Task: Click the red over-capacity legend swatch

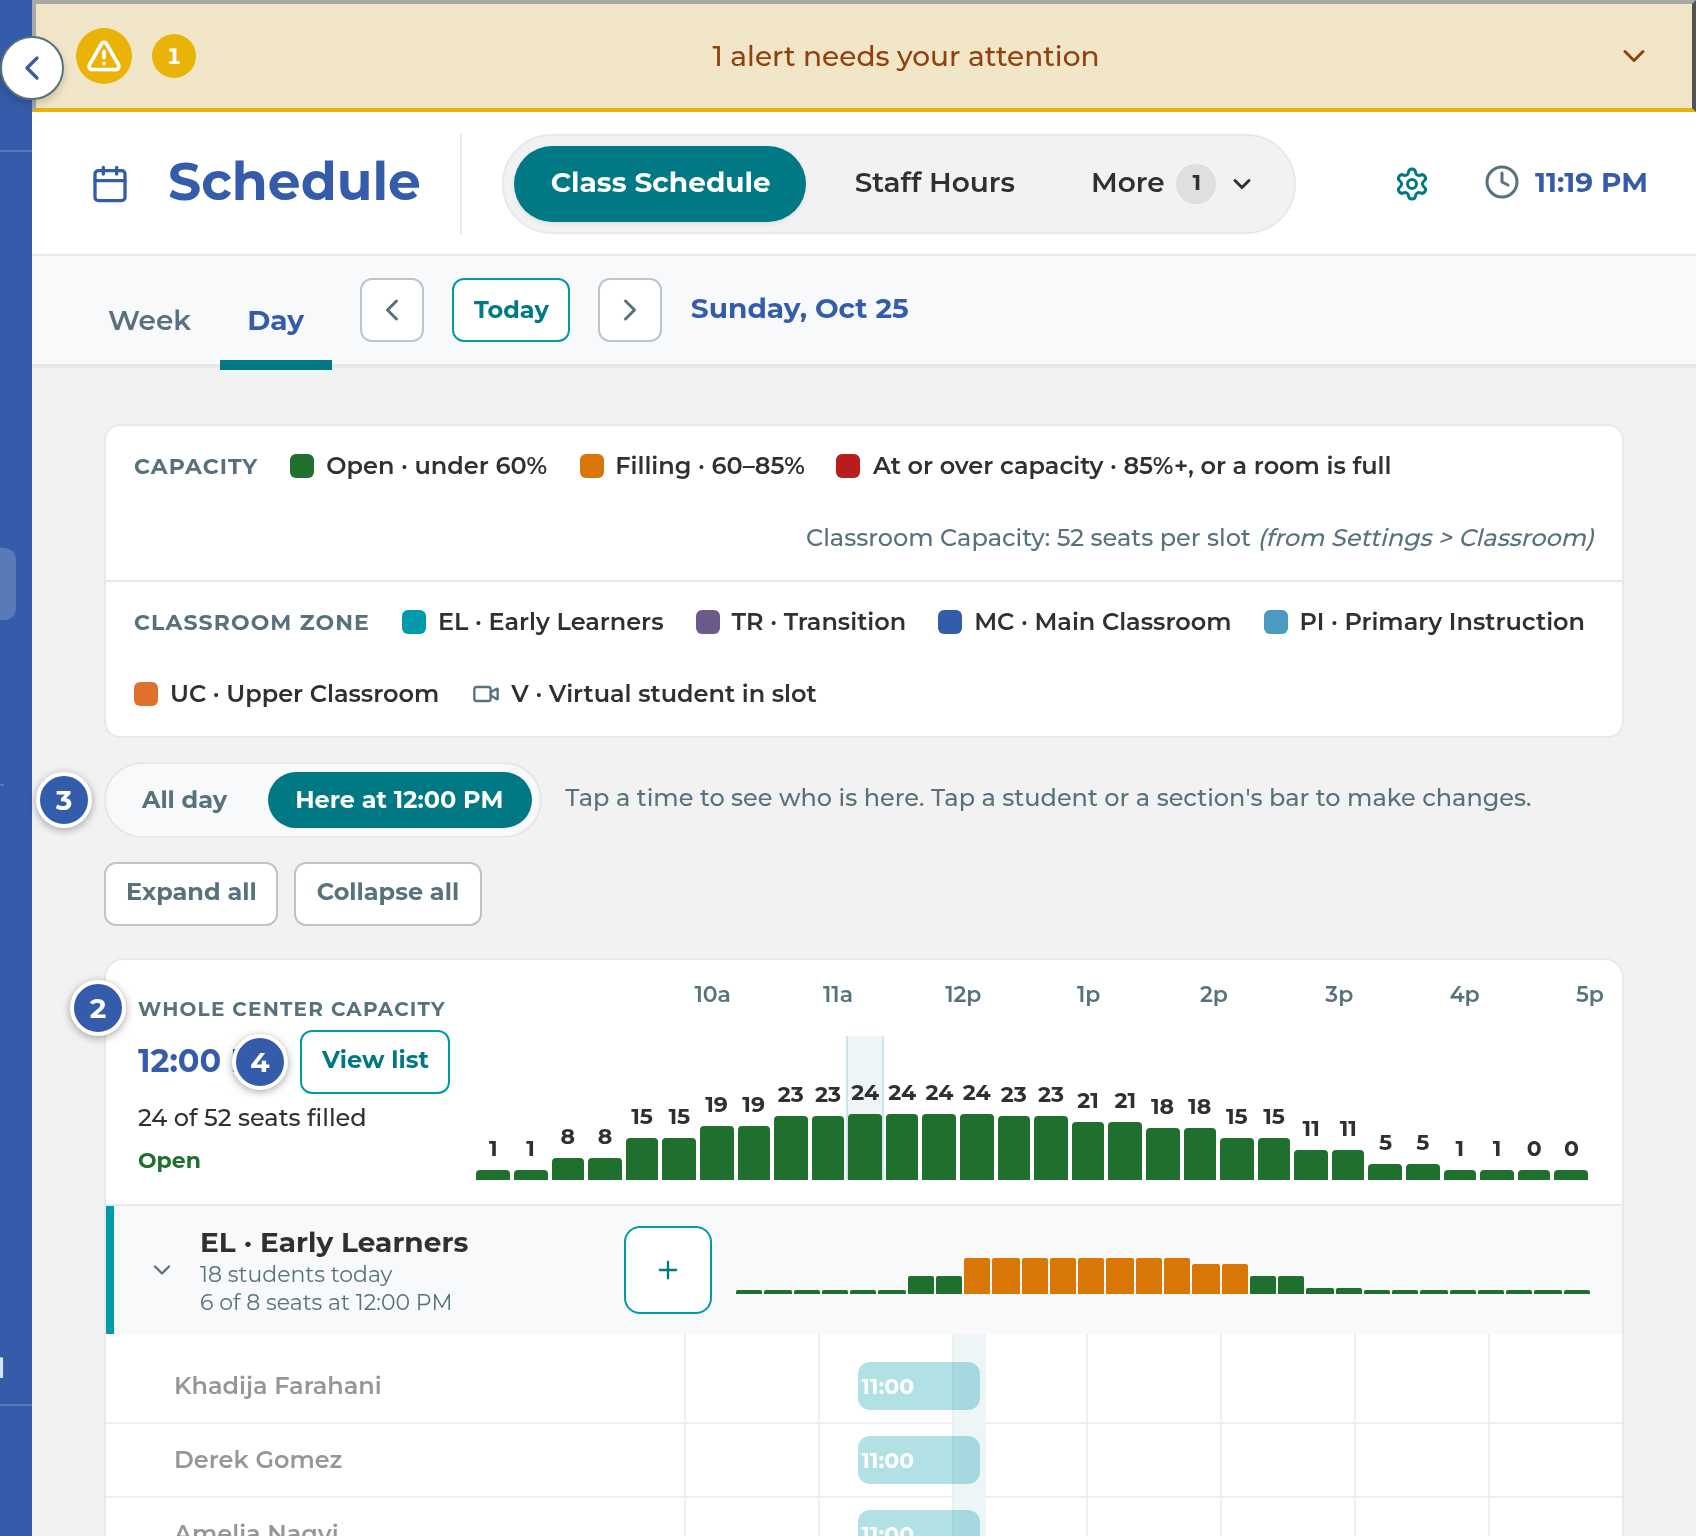Action: click(848, 466)
